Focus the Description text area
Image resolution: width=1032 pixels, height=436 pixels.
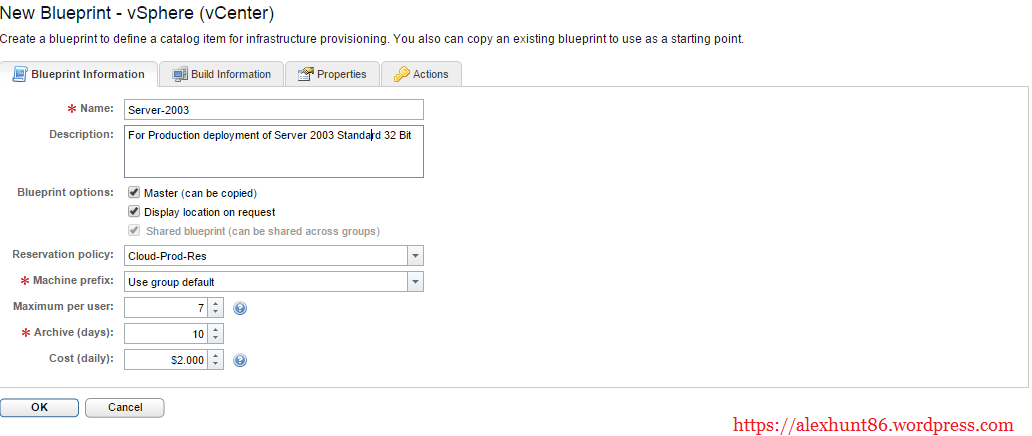click(x=273, y=151)
